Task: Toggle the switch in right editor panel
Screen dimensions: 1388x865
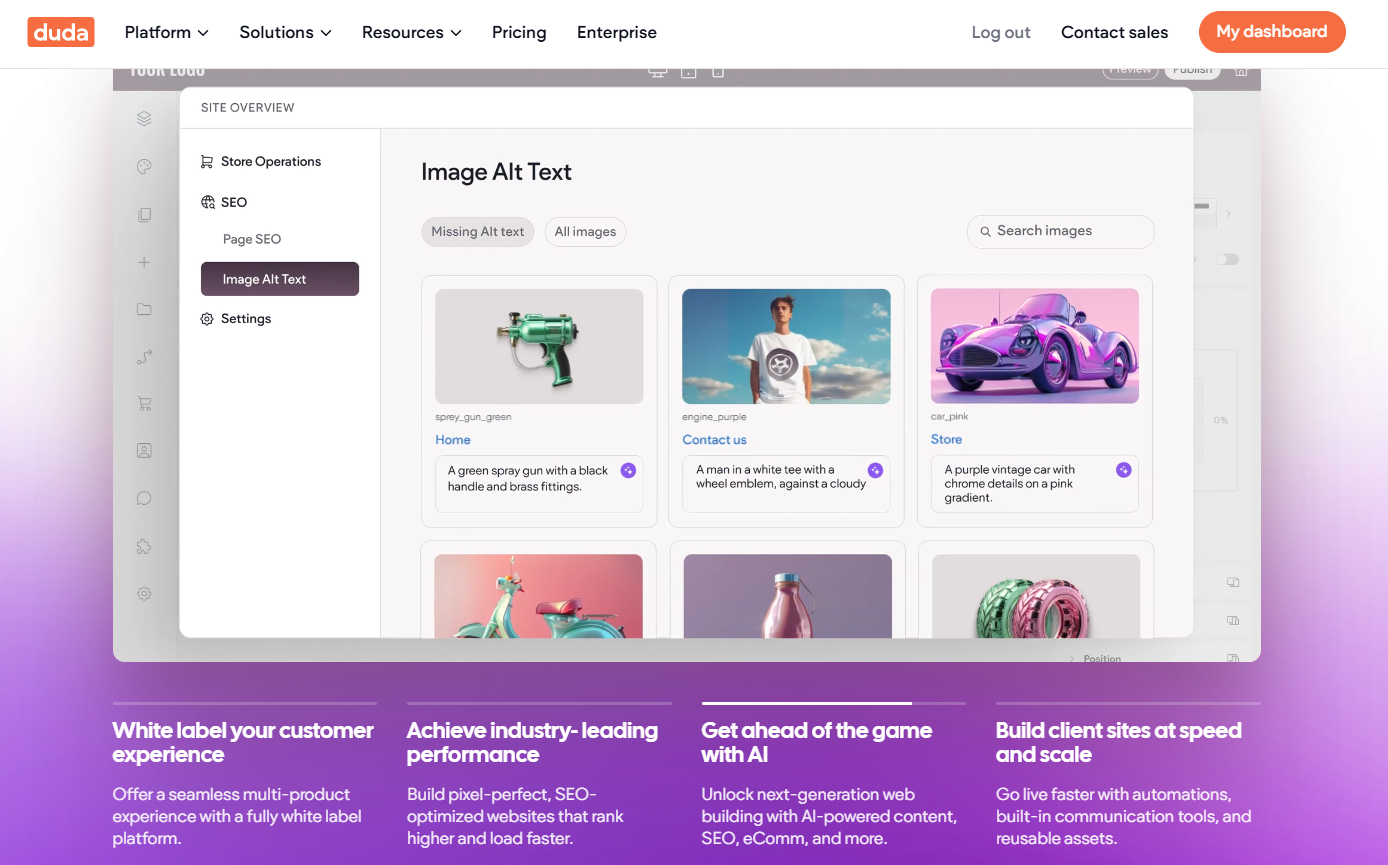Action: click(x=1227, y=259)
